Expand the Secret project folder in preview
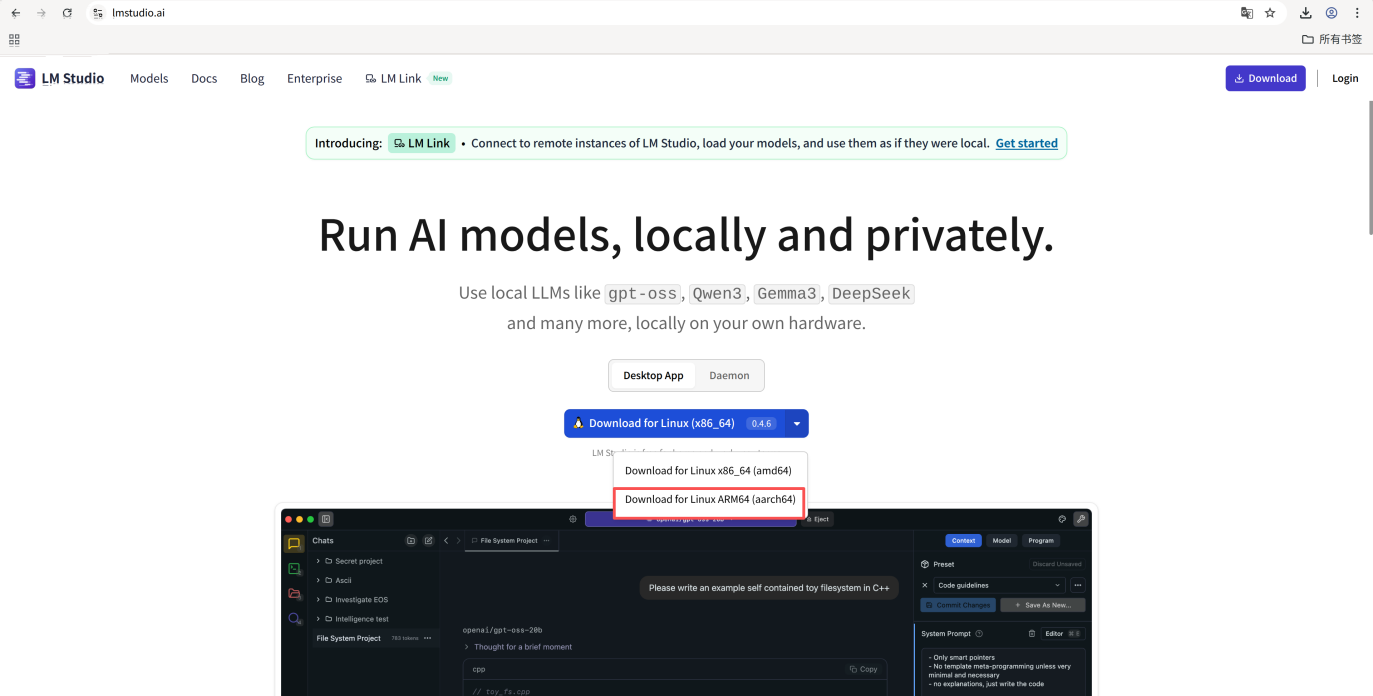The image size is (1373, 696). (349, 561)
